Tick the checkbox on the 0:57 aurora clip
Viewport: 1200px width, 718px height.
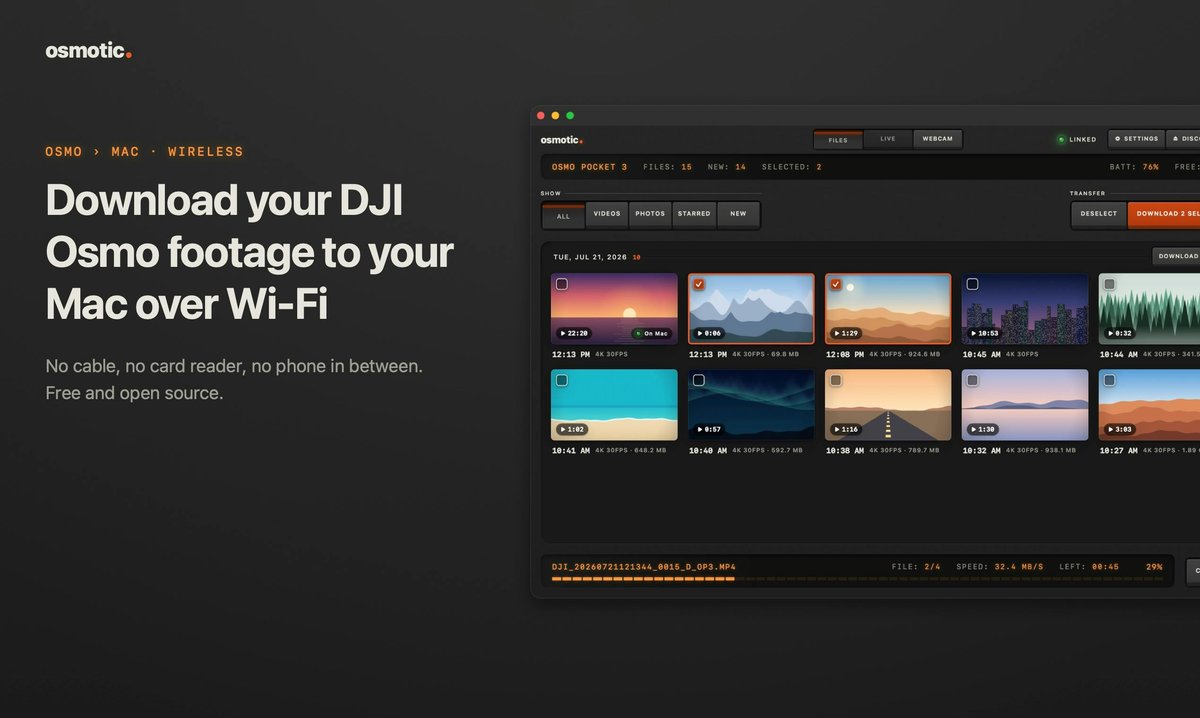tap(699, 380)
